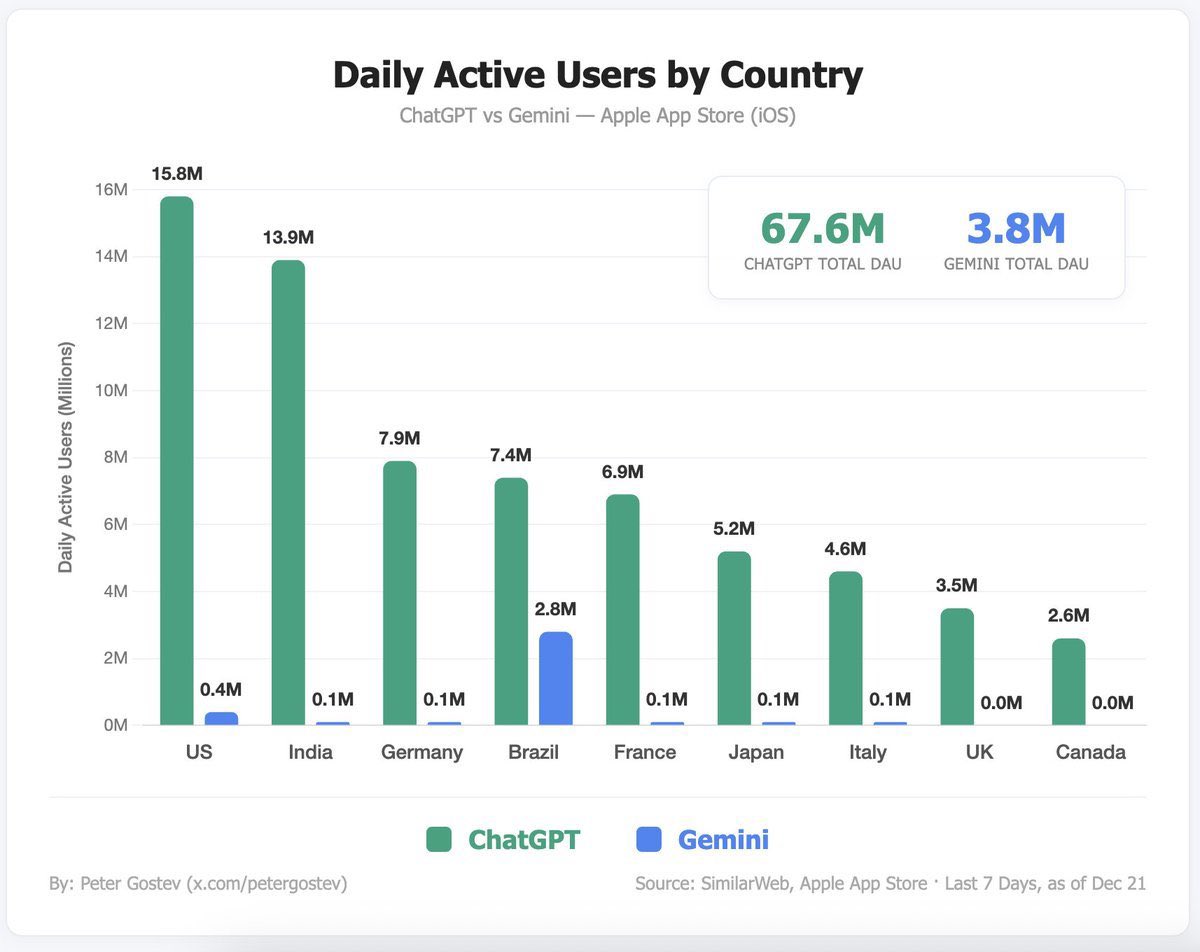Screen dimensions: 1200x952
Task: Toggle the ChatGPT series legend label
Action: tap(523, 839)
